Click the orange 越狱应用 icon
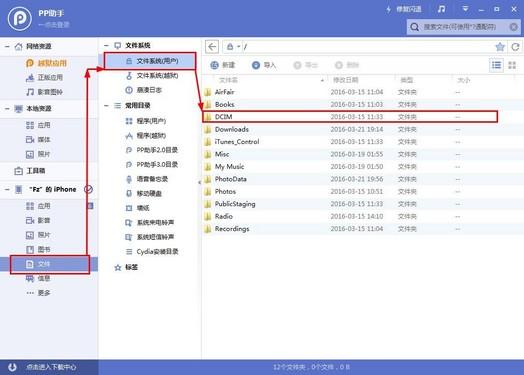This screenshot has height=375, width=524. pyautogui.click(x=30, y=63)
